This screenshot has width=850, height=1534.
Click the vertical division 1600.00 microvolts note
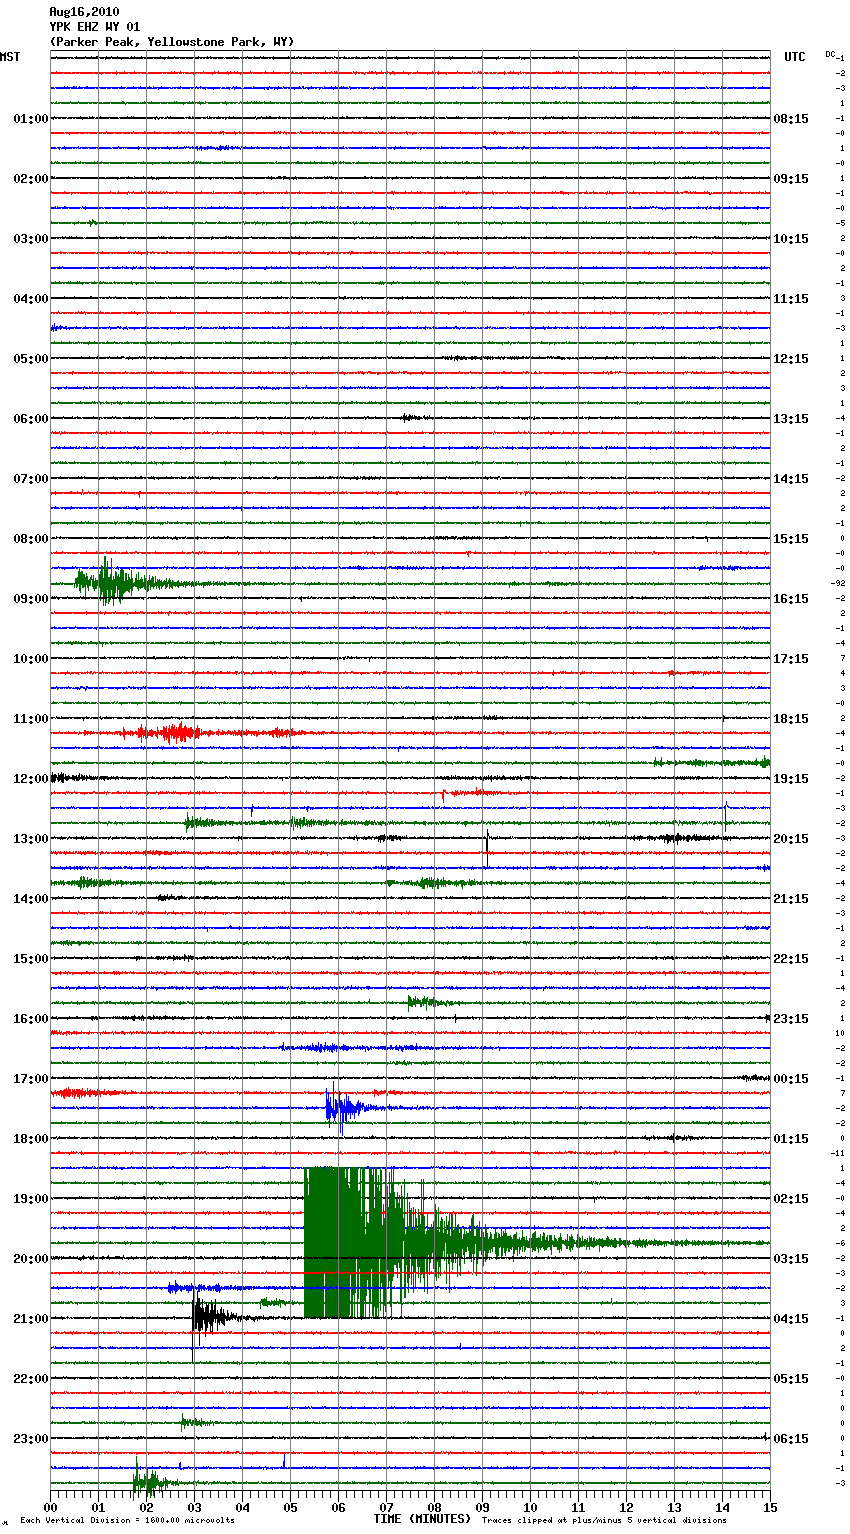point(127,1521)
